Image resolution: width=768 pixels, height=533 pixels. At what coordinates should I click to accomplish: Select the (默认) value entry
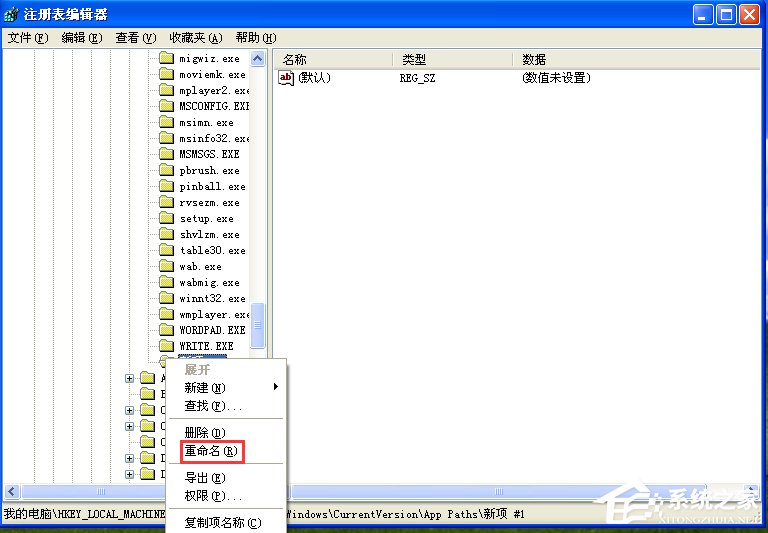coord(314,77)
